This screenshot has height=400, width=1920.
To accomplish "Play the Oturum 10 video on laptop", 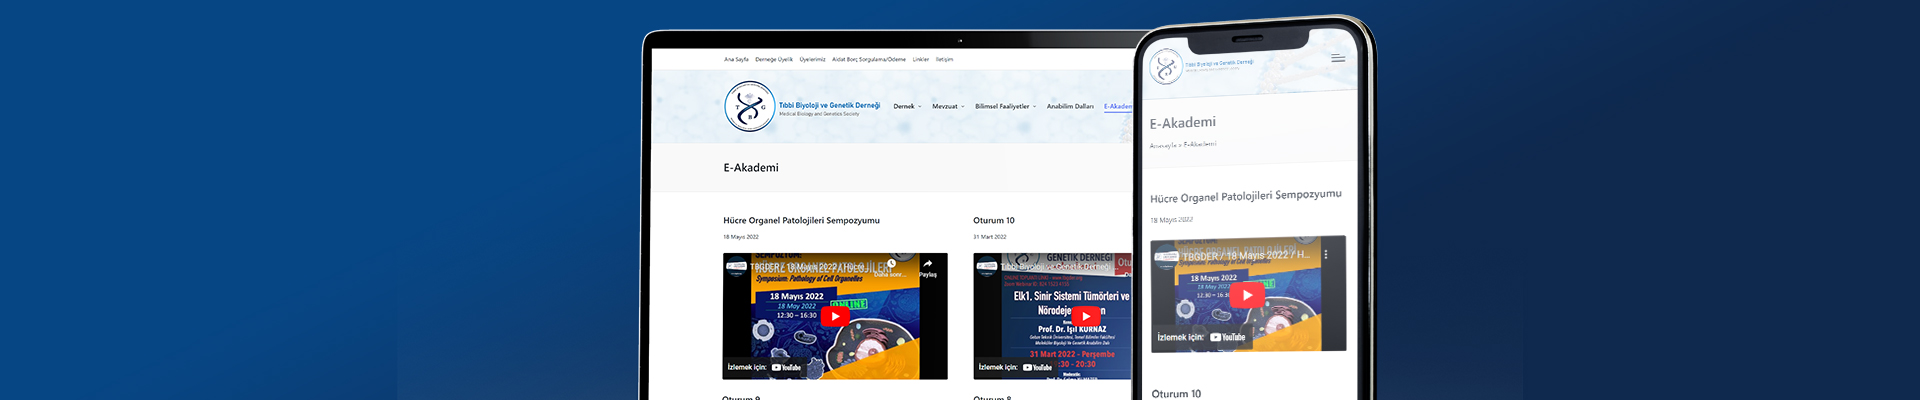I will coord(1085,316).
